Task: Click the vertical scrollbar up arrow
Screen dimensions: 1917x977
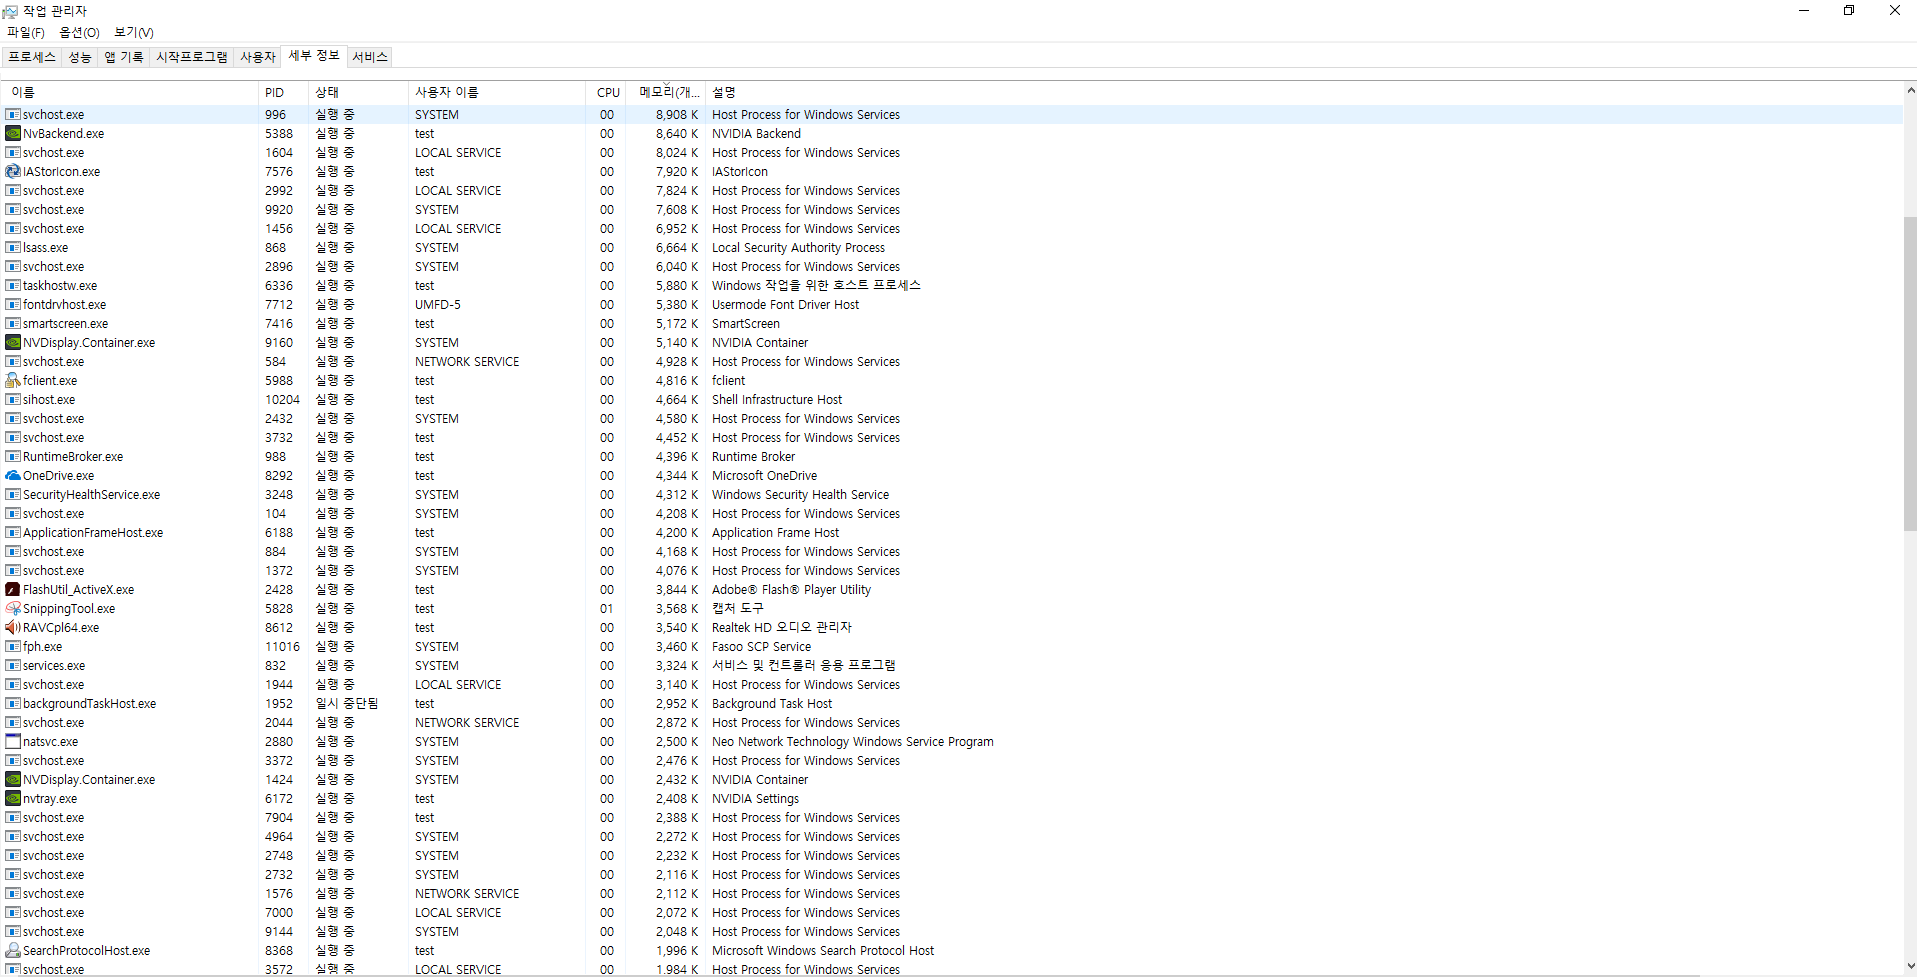Action: (1910, 91)
